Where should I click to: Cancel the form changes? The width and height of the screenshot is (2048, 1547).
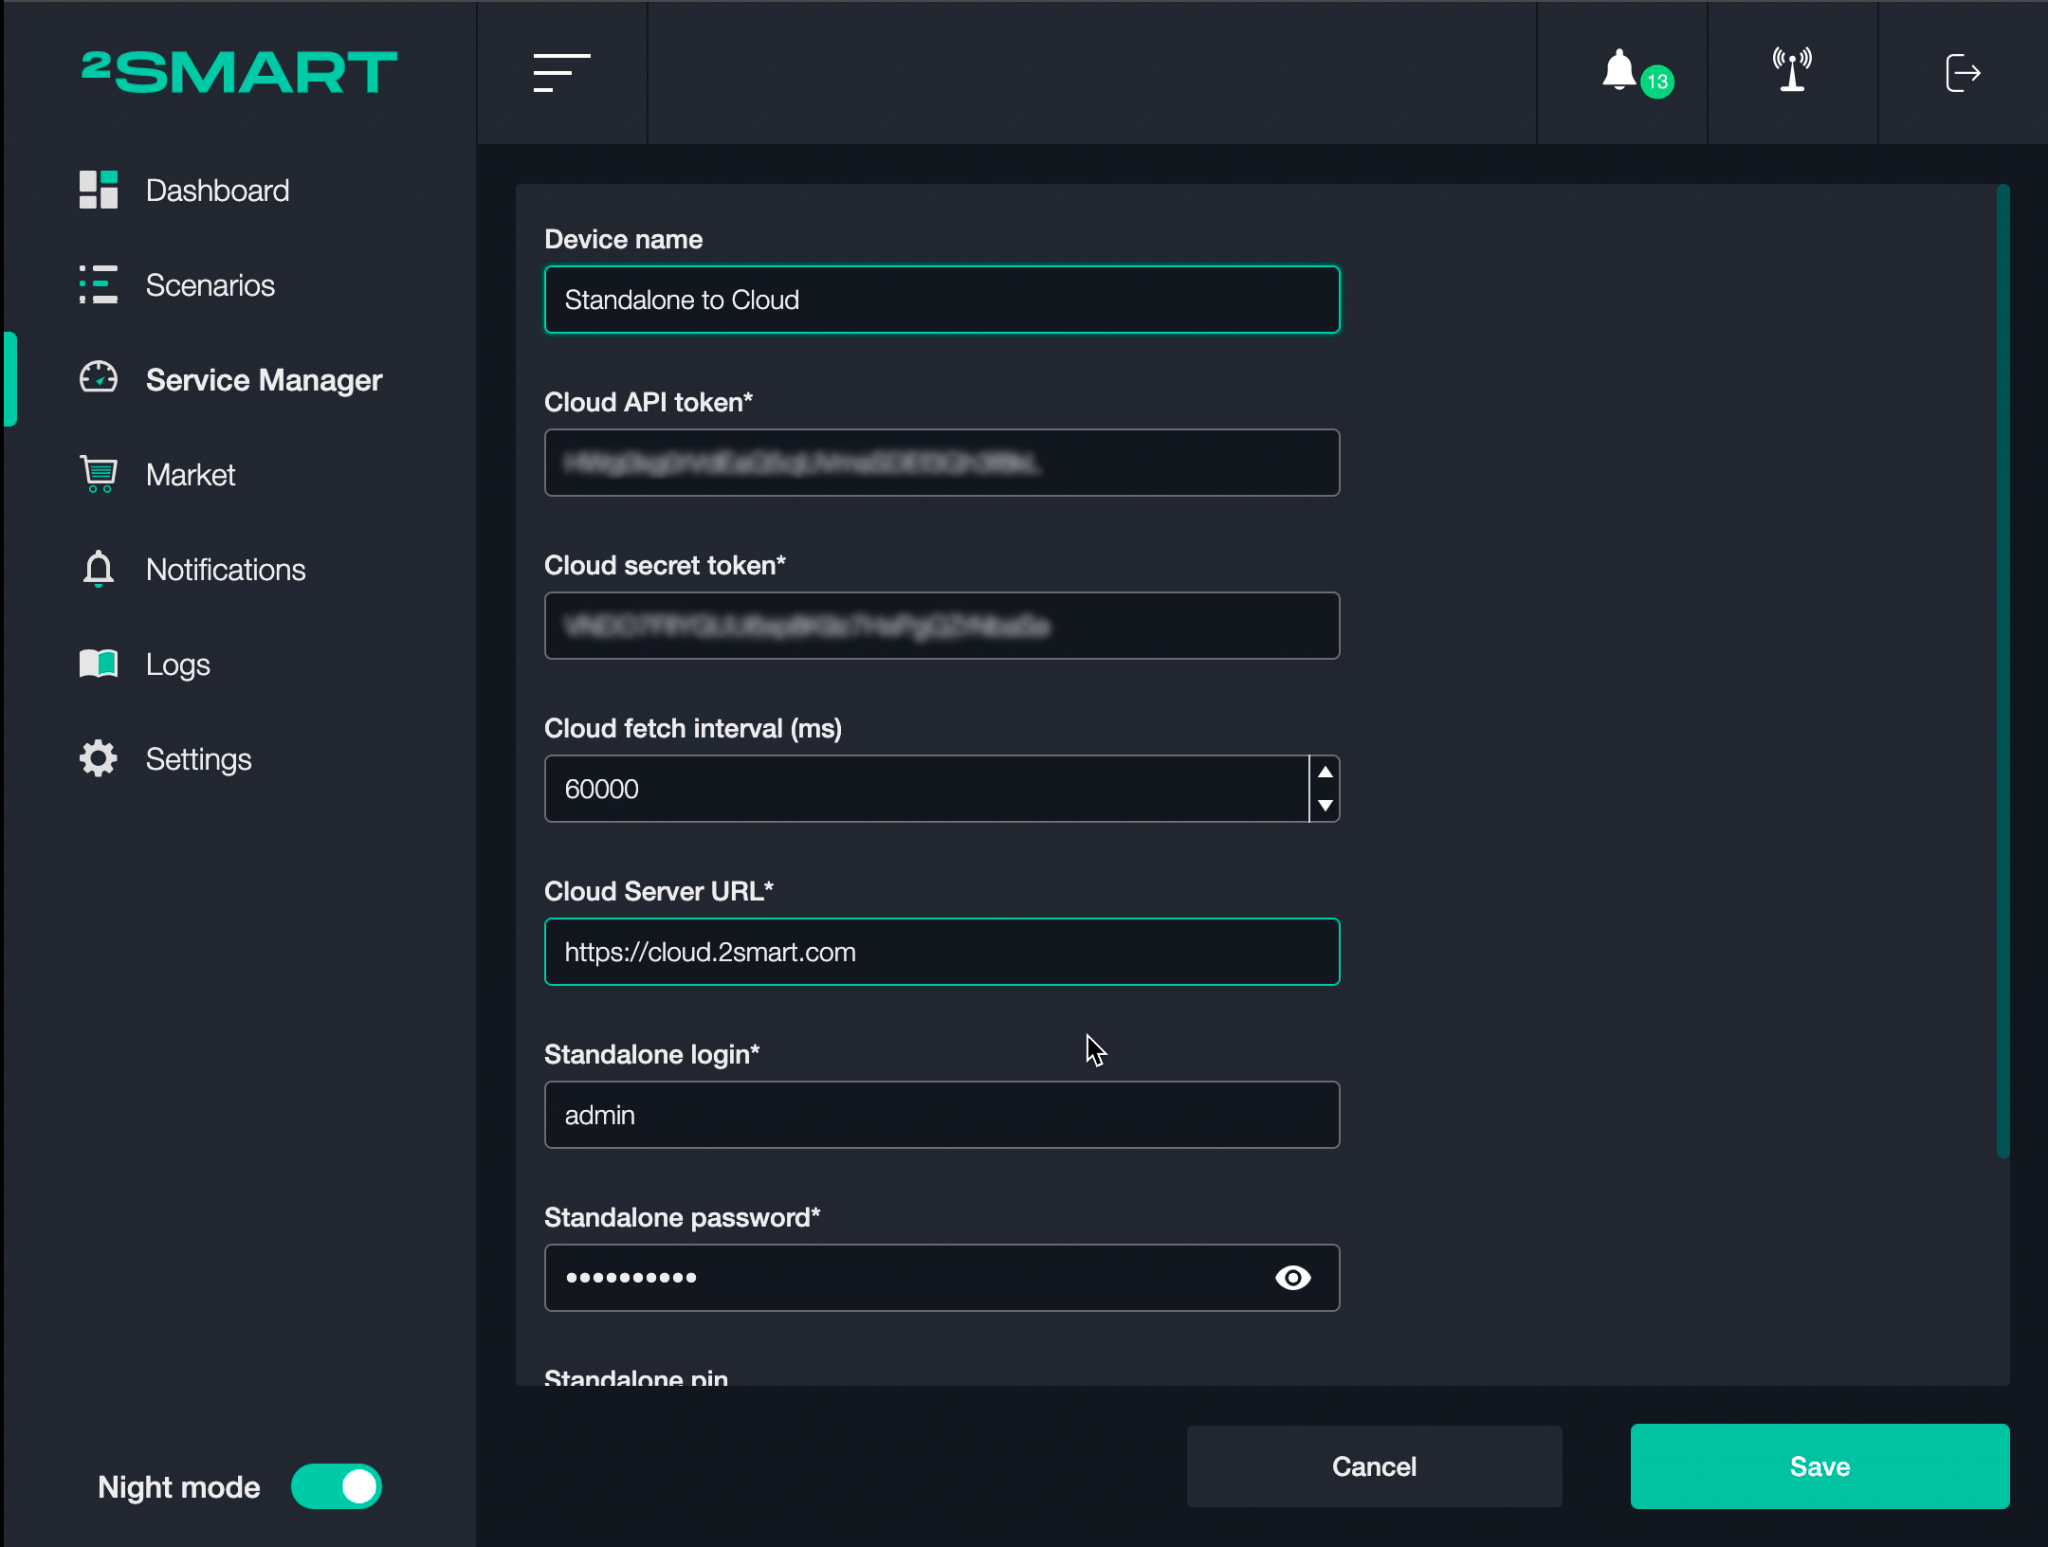click(x=1373, y=1466)
